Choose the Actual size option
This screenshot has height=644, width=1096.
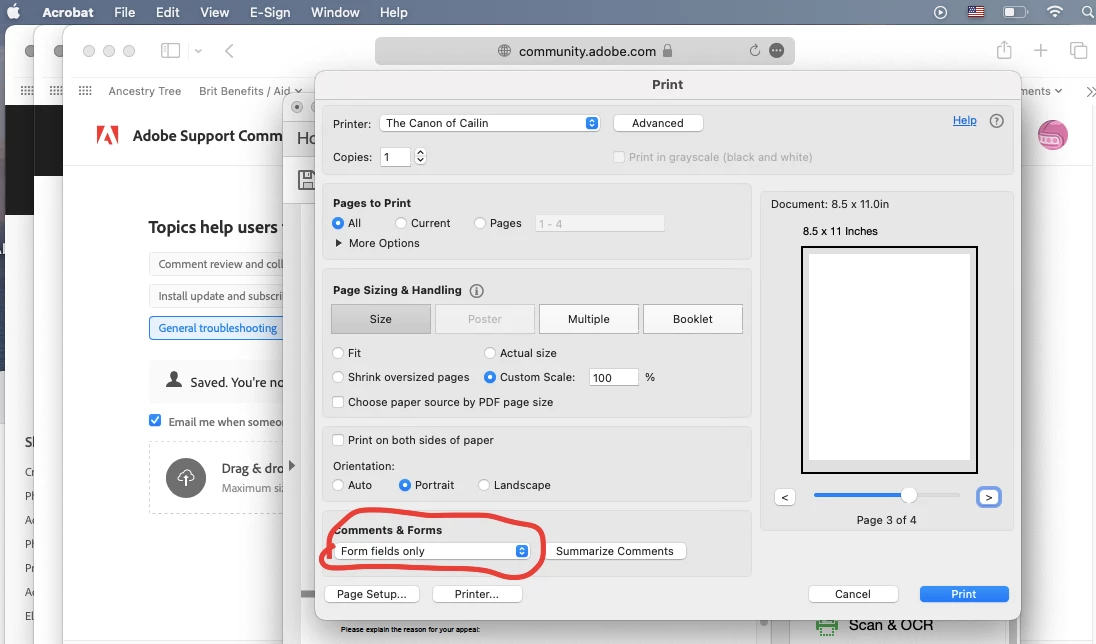(x=490, y=353)
